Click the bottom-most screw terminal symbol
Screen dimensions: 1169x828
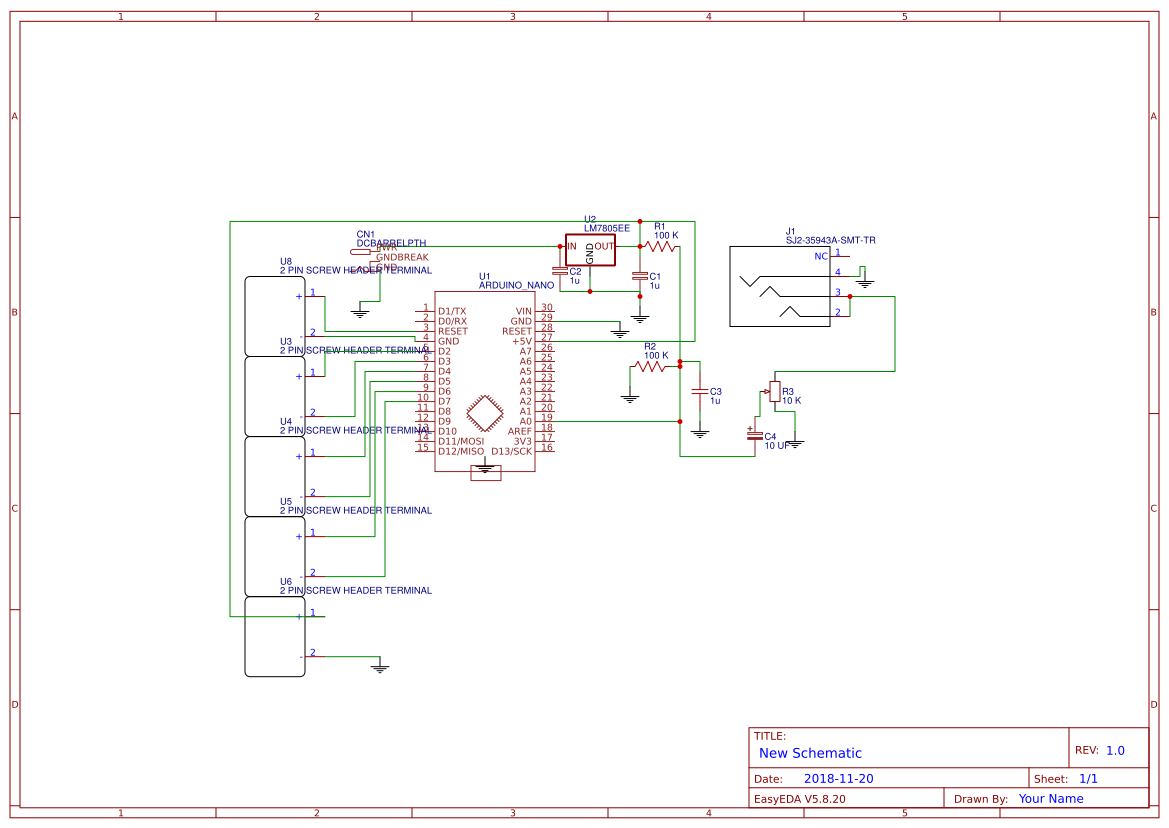coord(273,638)
